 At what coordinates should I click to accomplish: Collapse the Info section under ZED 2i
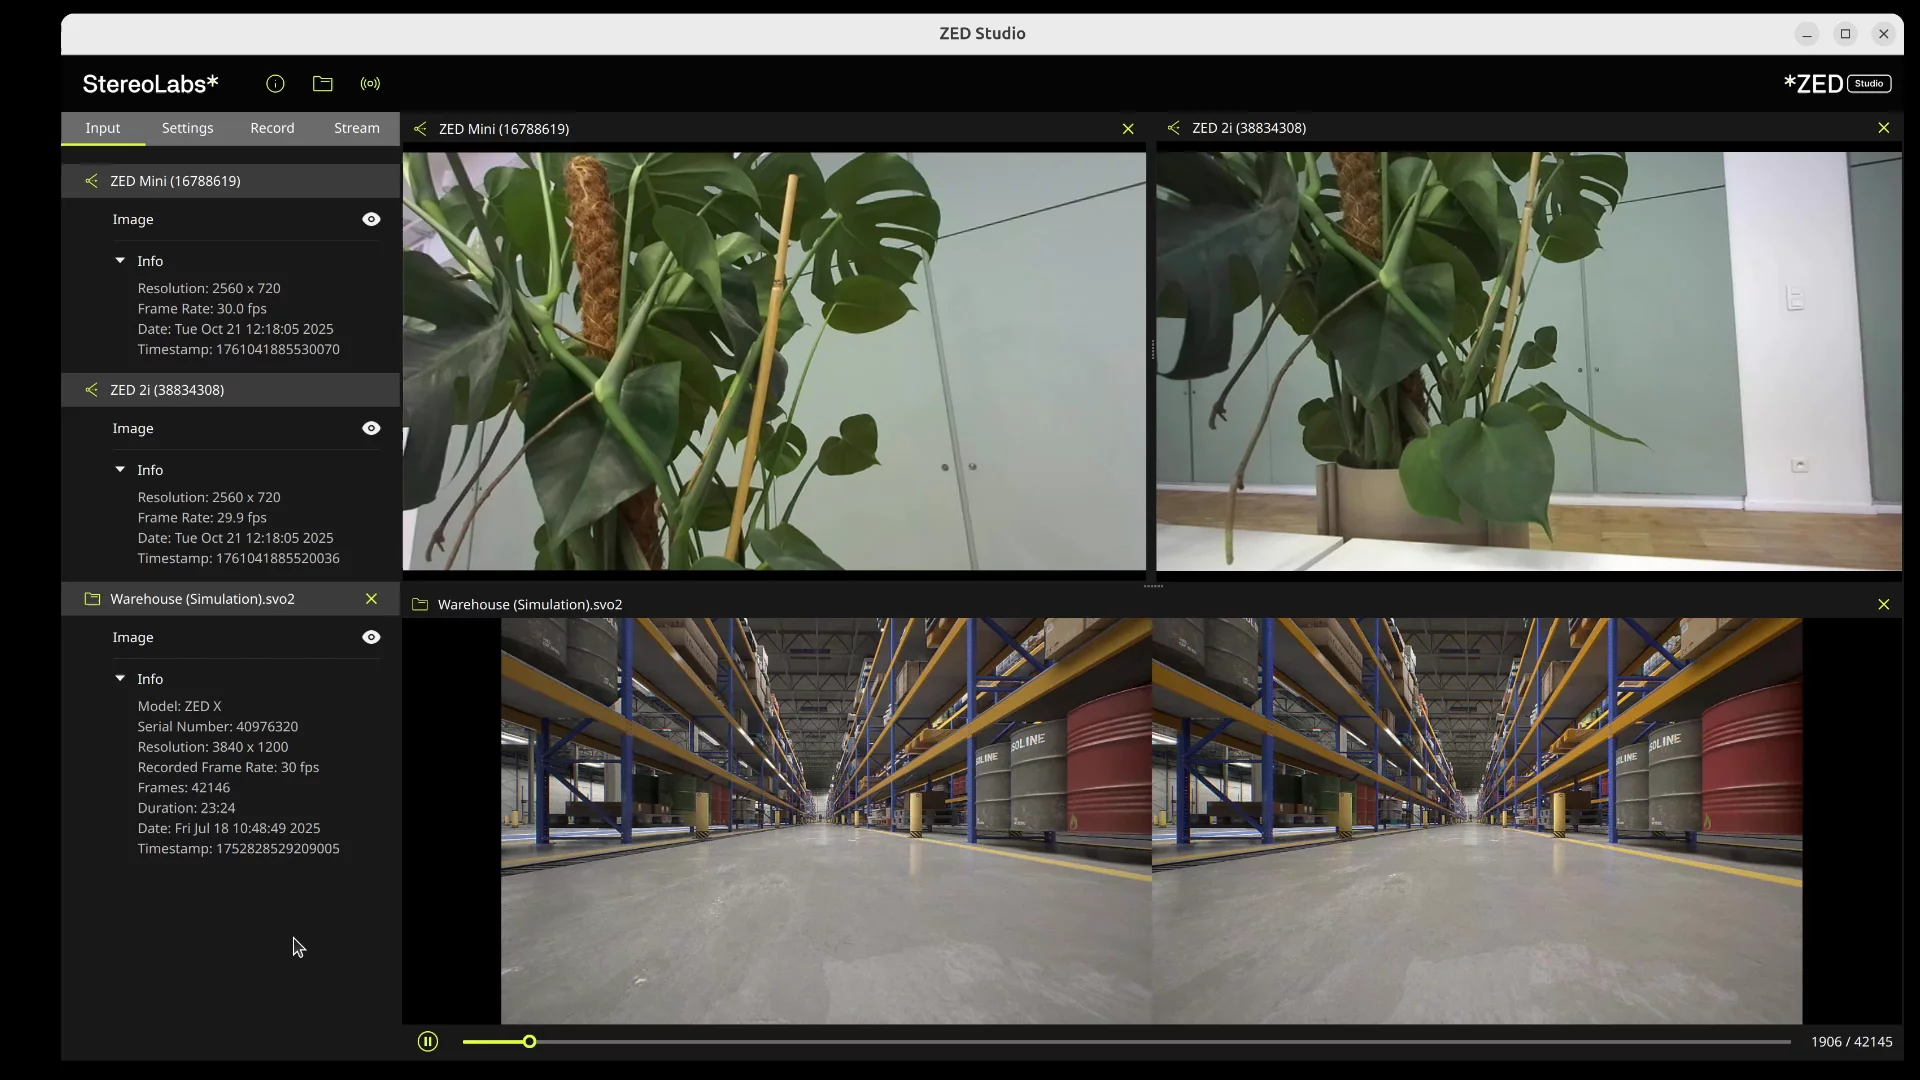click(x=120, y=469)
